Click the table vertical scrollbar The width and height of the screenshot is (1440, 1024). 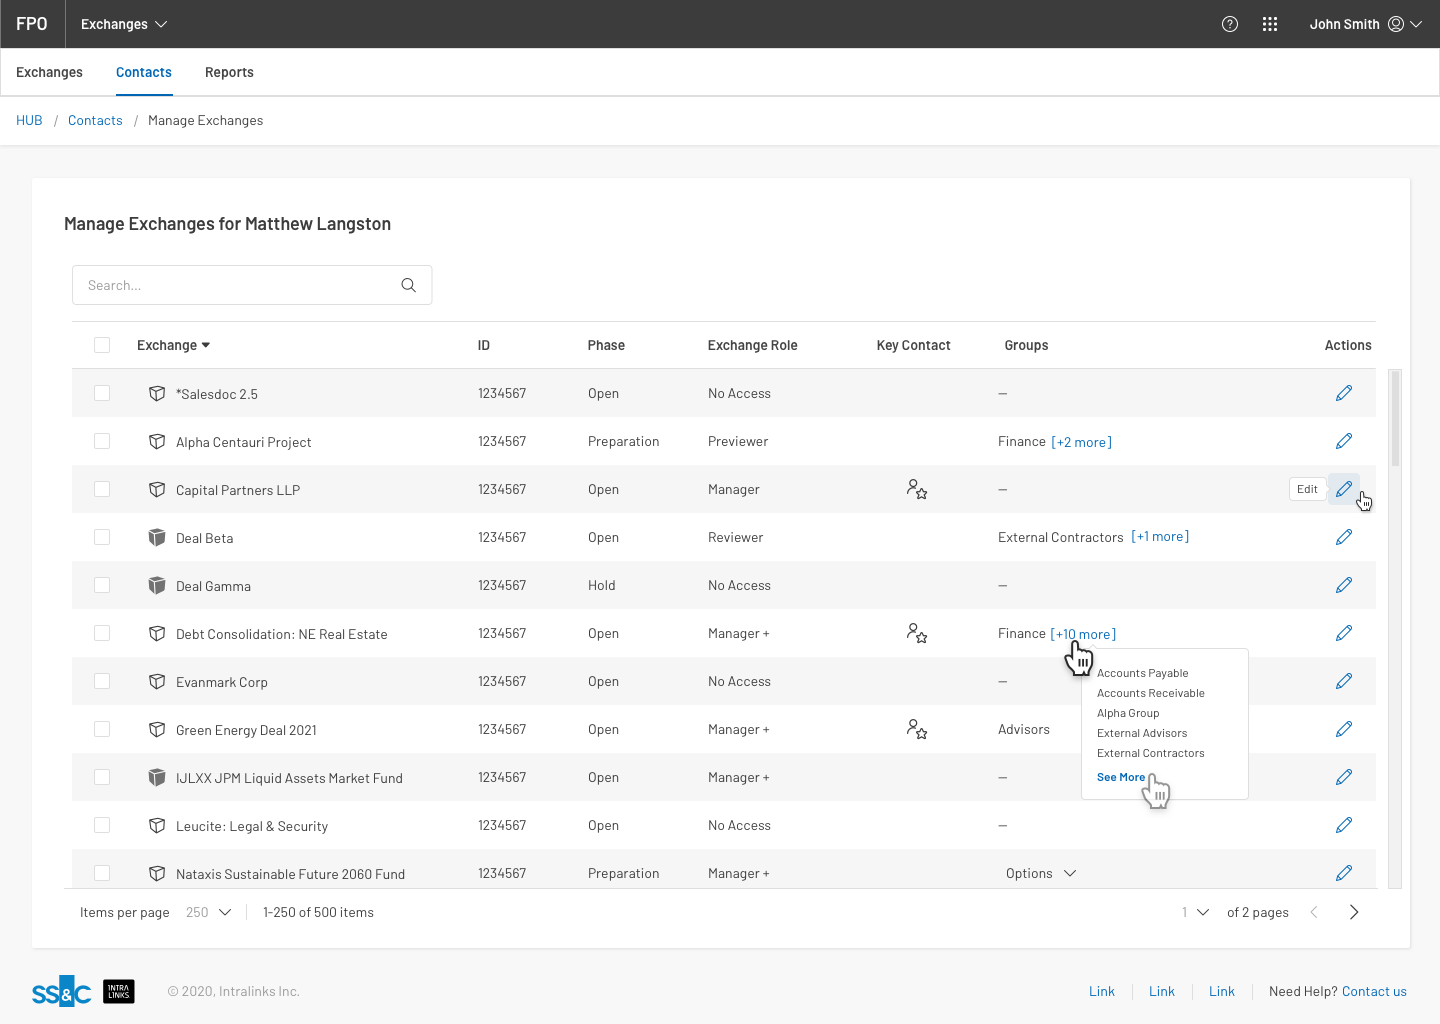coord(1395,628)
